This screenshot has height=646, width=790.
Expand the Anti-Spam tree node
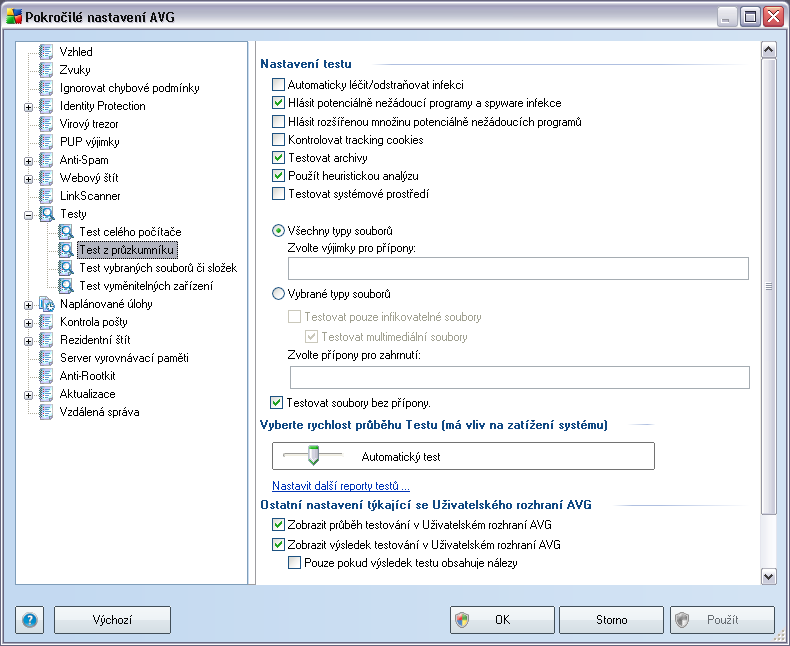[x=29, y=161]
